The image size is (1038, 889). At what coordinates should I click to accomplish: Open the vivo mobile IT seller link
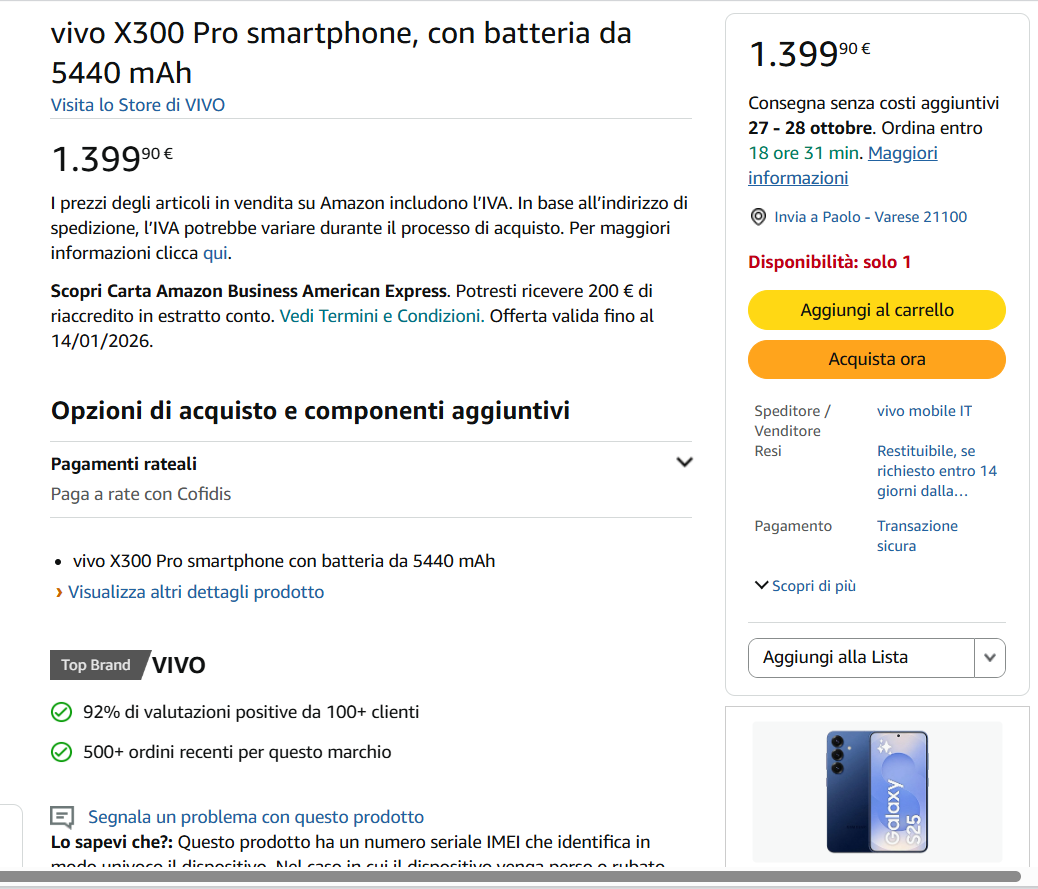pyautogui.click(x=924, y=411)
